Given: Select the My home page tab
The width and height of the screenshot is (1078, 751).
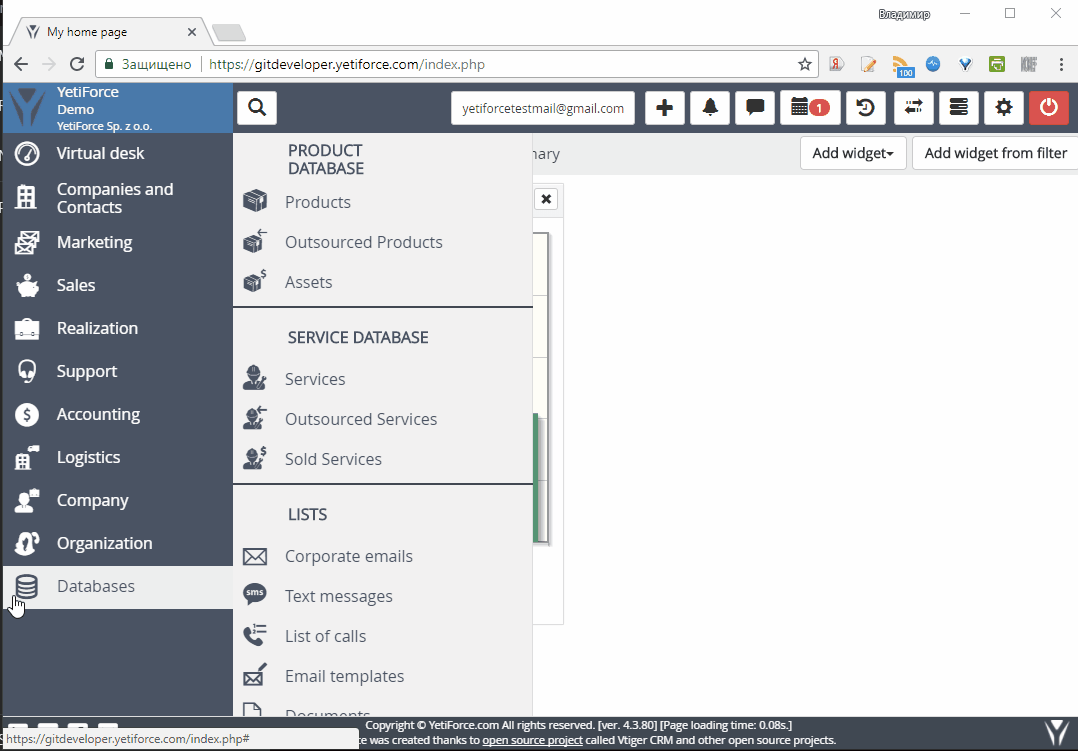Looking at the screenshot, I should coord(110,32).
